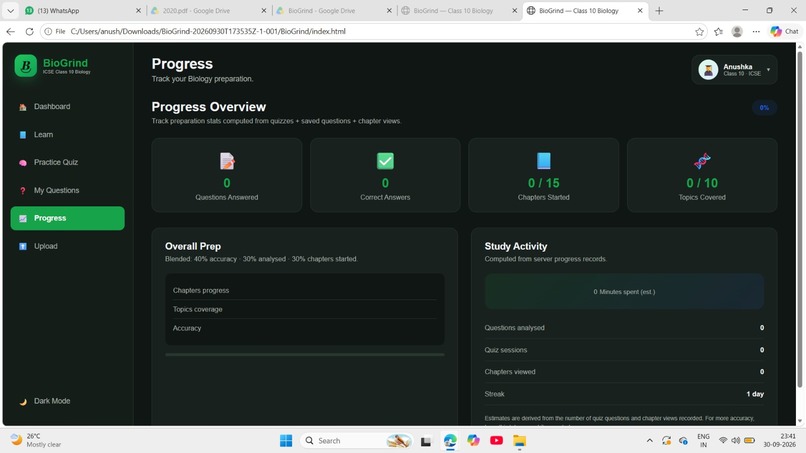This screenshot has height=453, width=806.
Task: Open Task View from taskbar
Action: pos(426,441)
